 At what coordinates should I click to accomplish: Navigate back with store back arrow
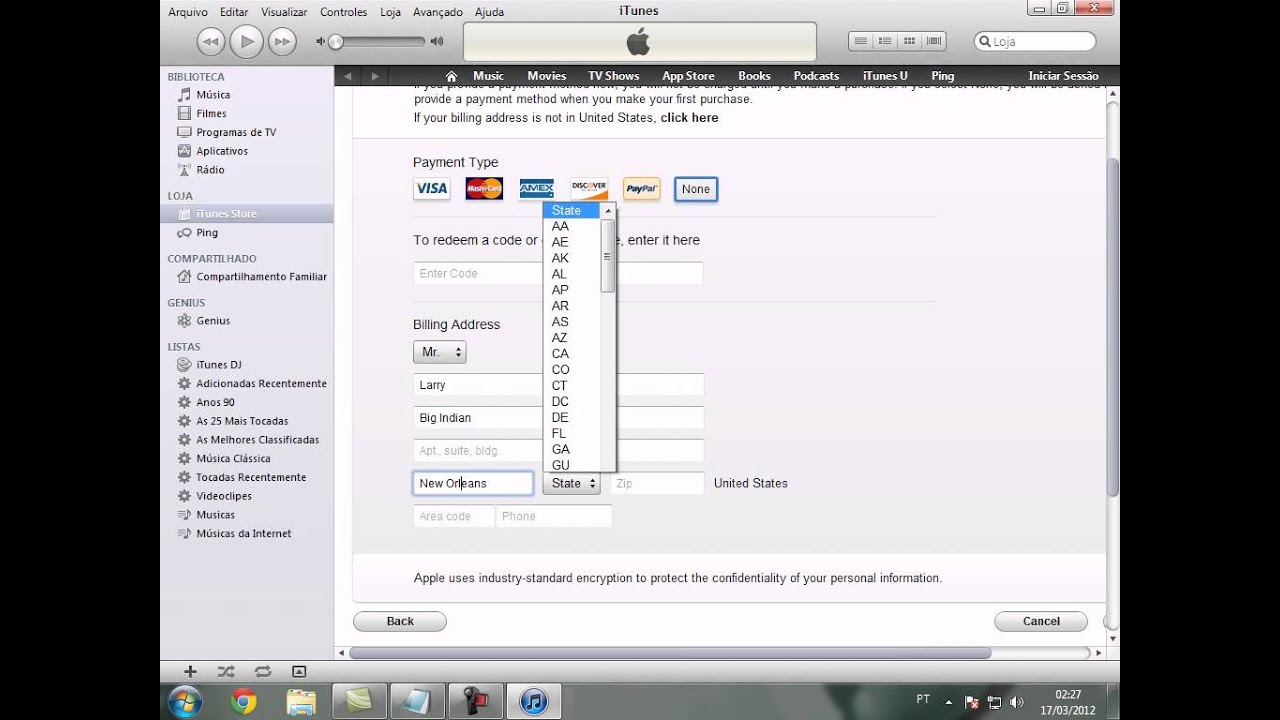coord(348,76)
